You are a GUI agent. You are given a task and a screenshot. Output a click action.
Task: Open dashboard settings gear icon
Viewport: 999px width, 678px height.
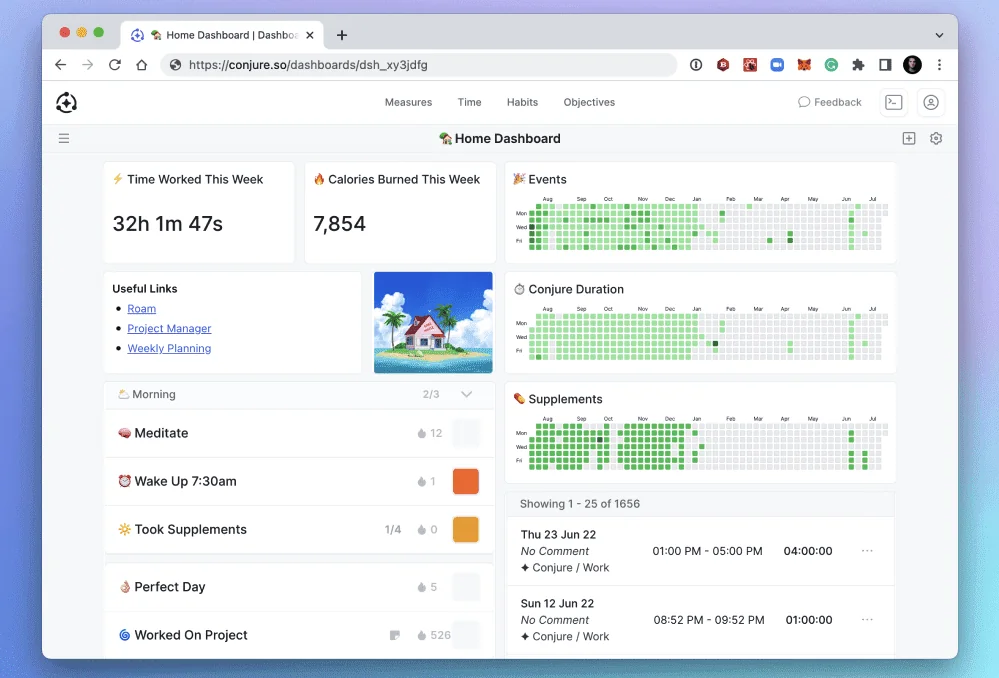[936, 139]
